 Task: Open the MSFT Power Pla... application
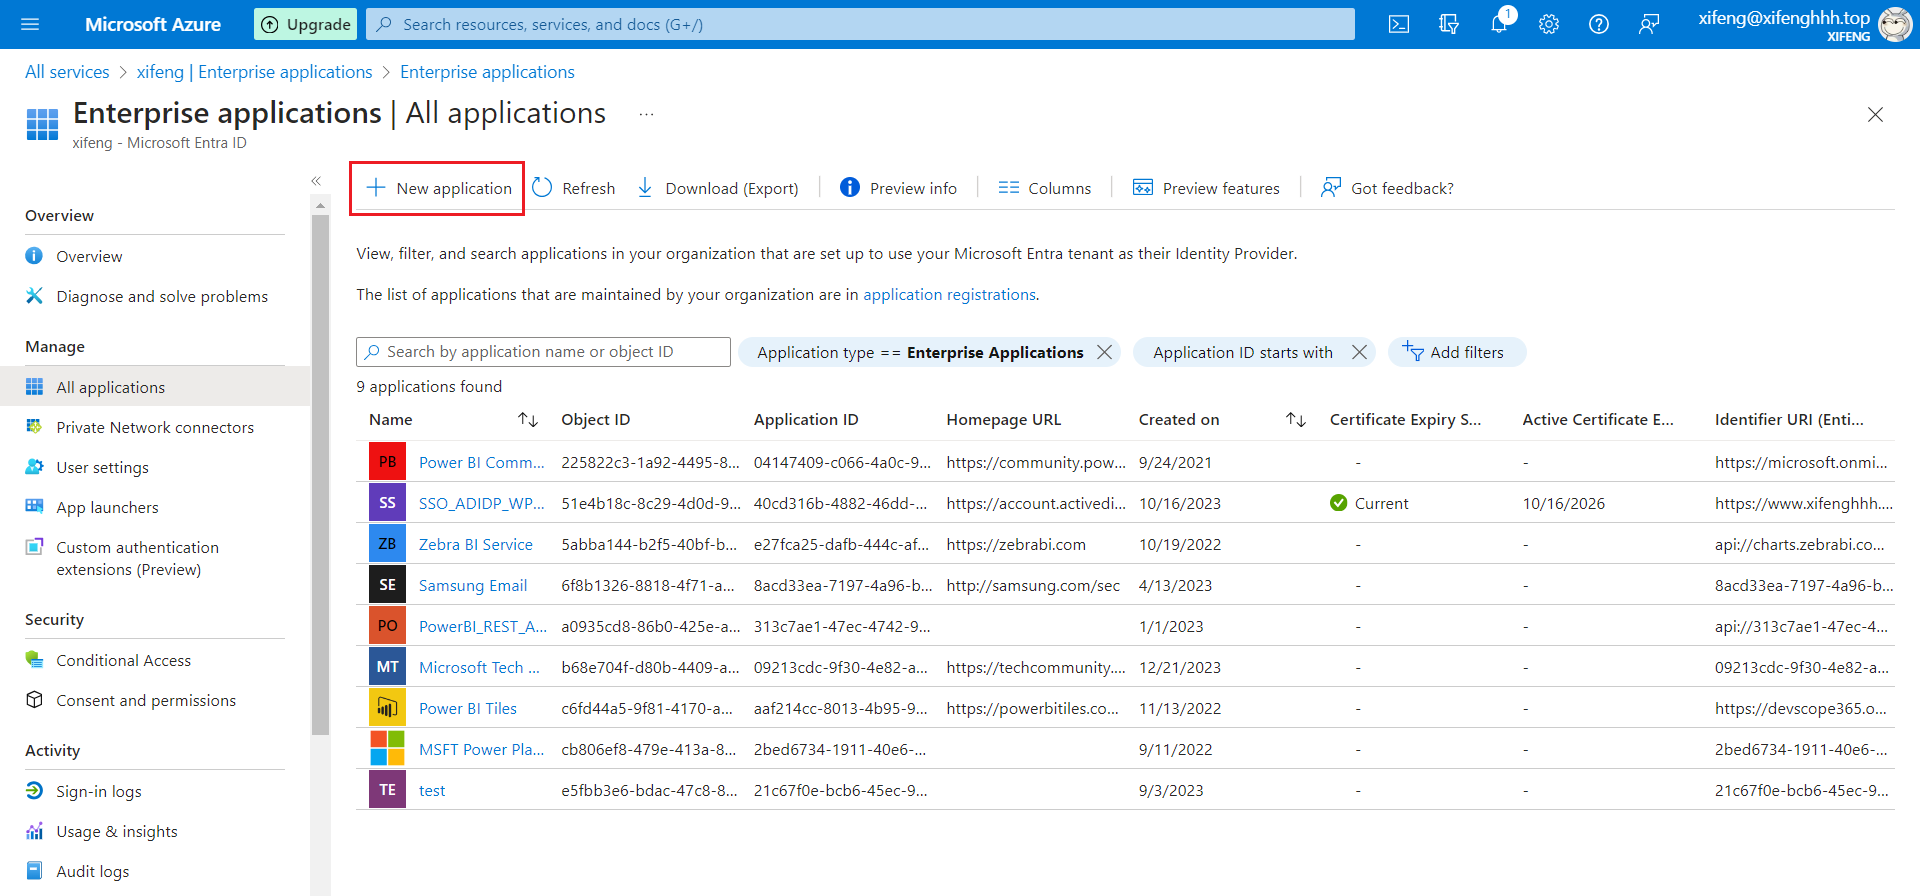(x=482, y=750)
